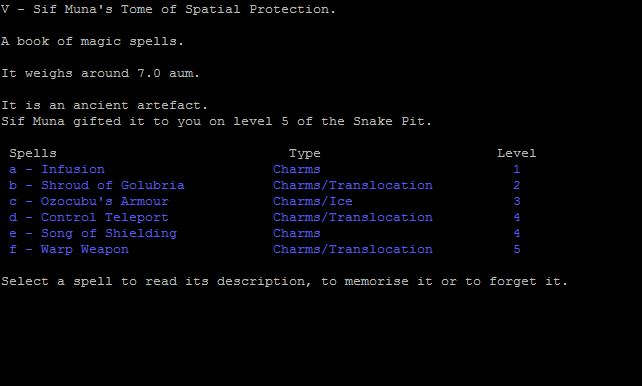The image size is (642, 386).
Task: Click the Type column header
Action: pyautogui.click(x=305, y=153)
